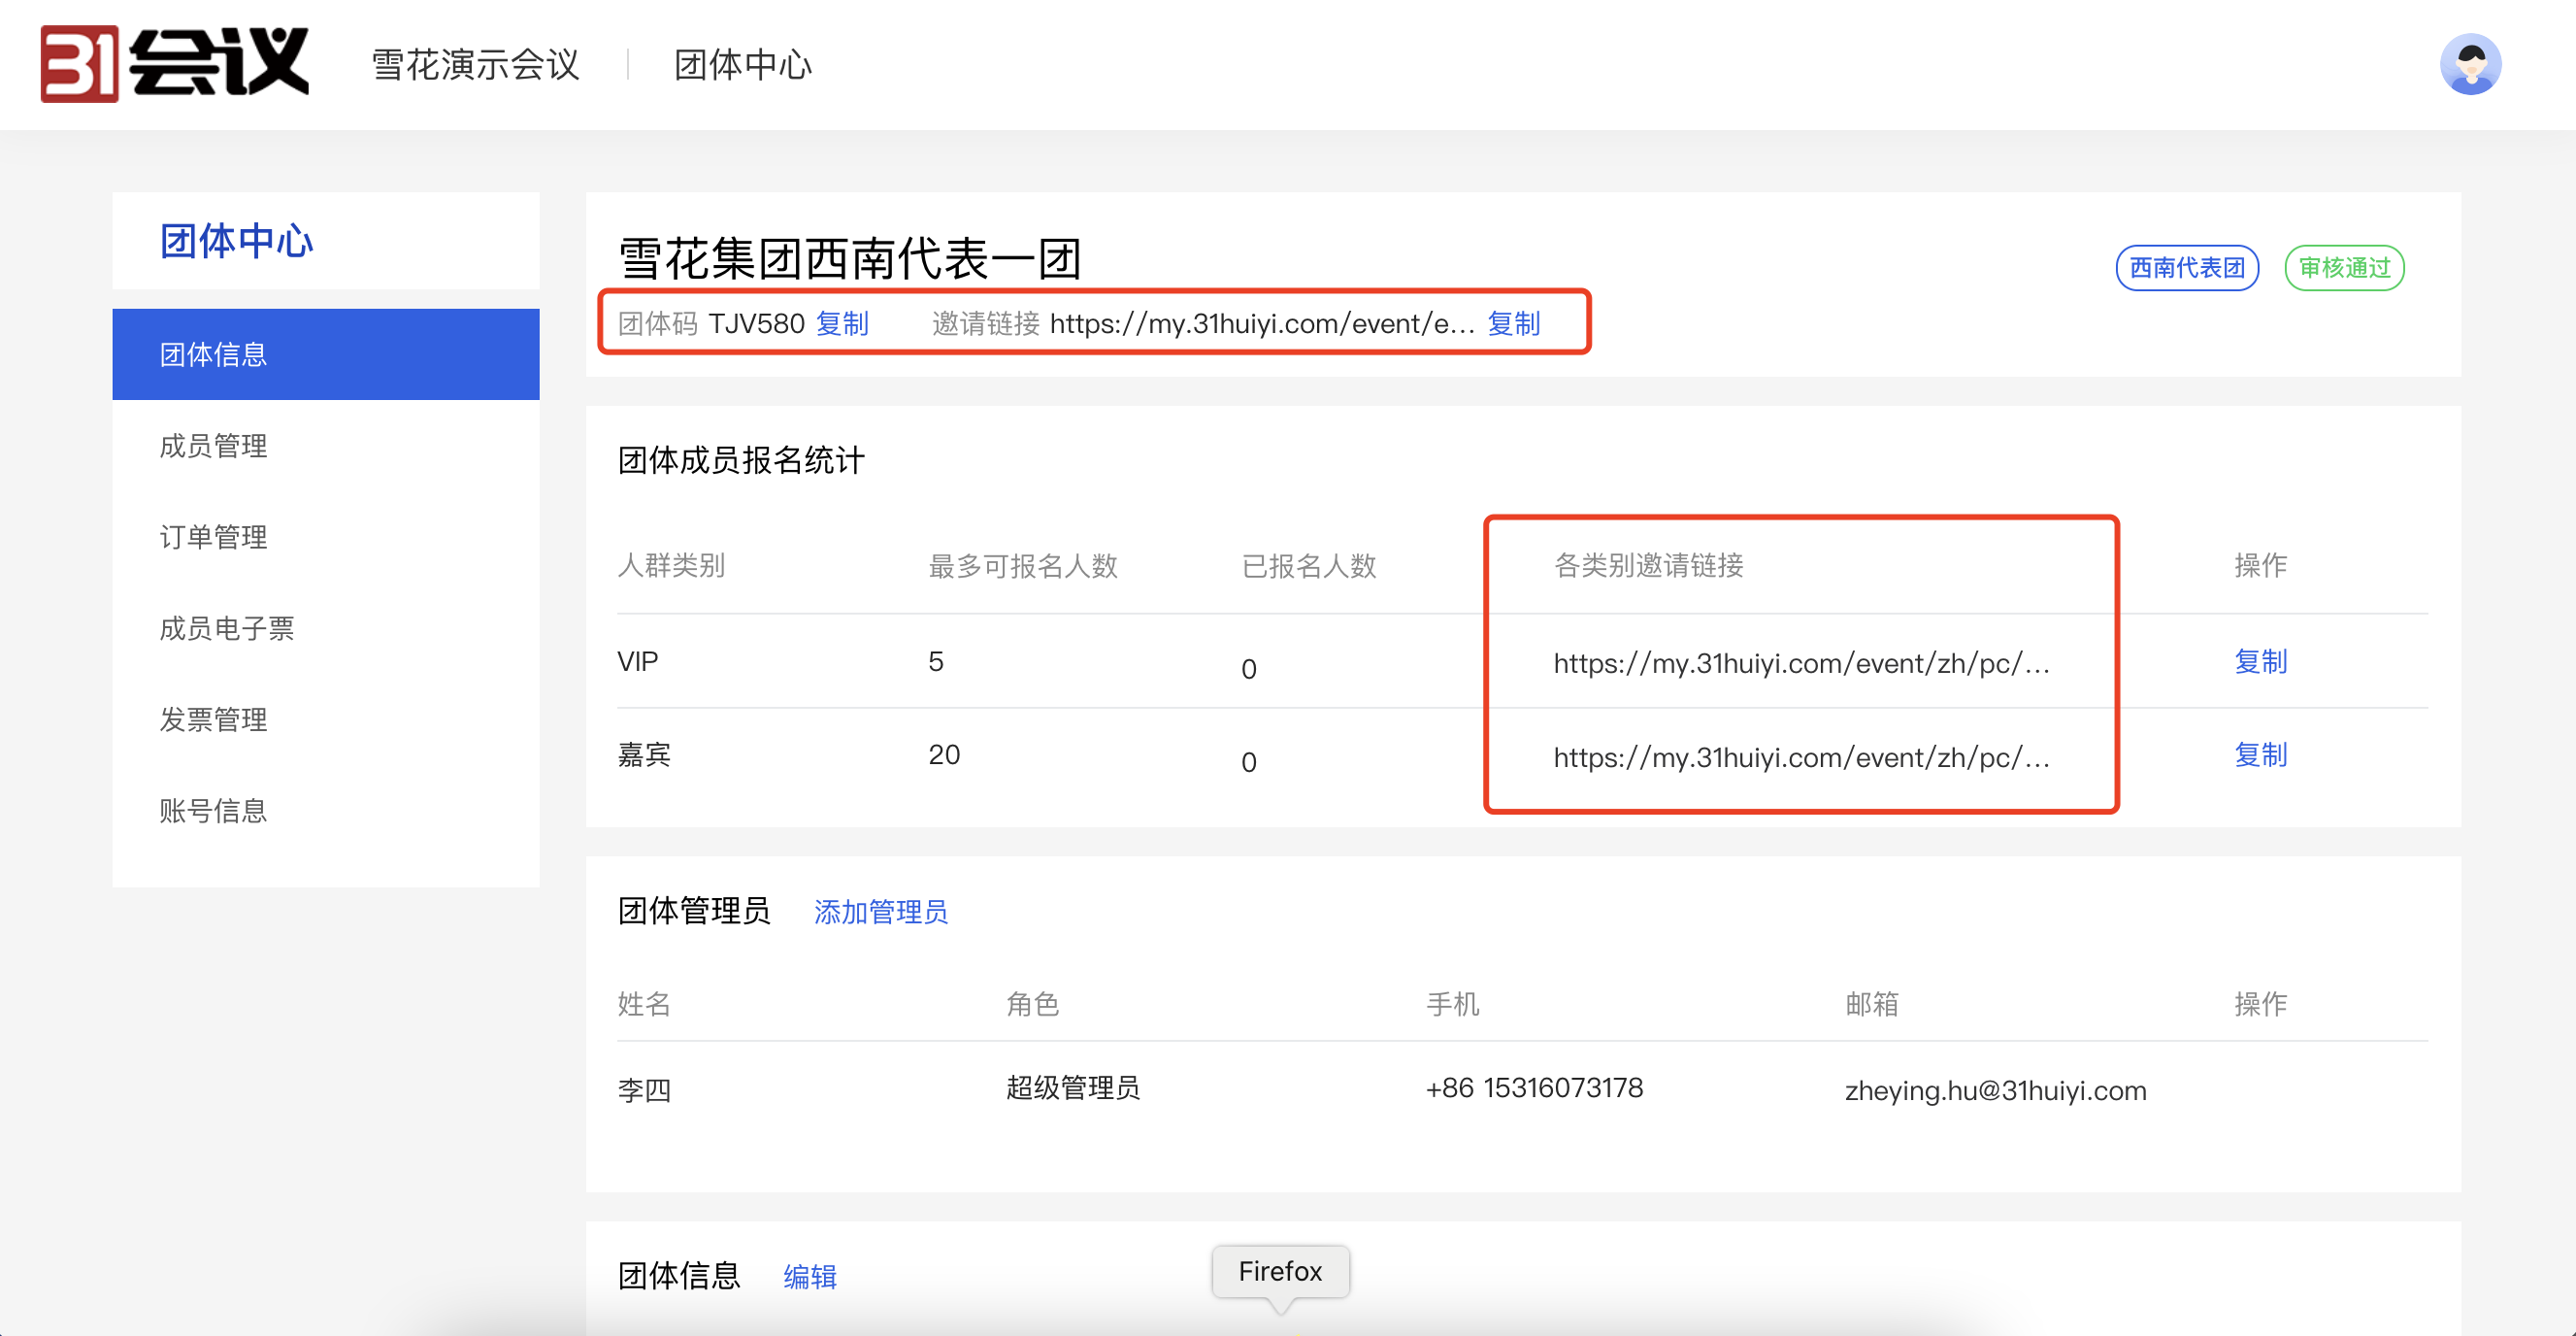Click the 嘉宾 max count 20

(944, 754)
